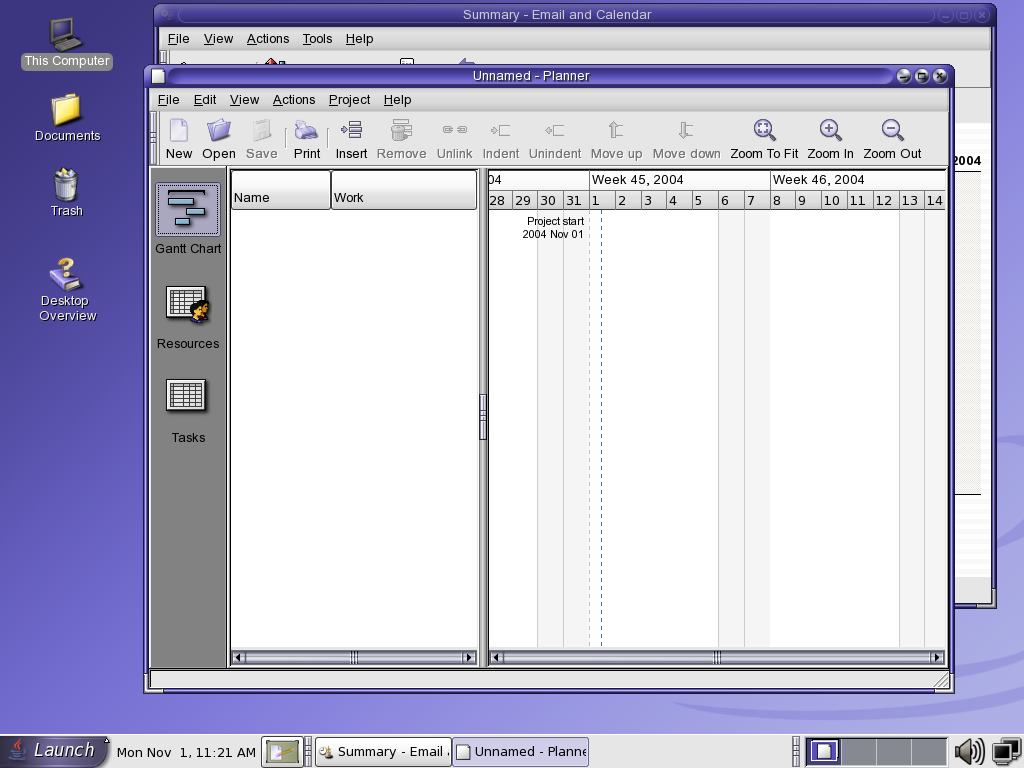Open Planner's Actions menu

294,99
